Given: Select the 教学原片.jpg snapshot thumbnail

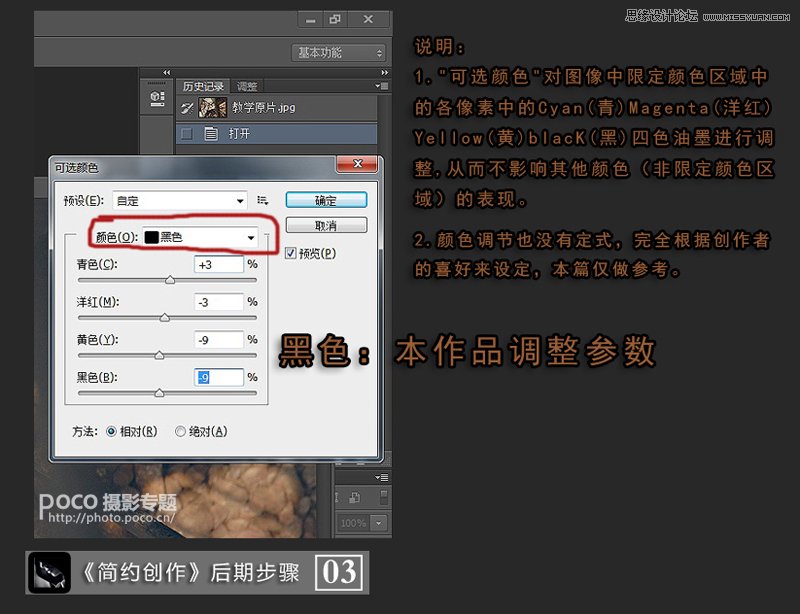Looking at the screenshot, I should click(x=212, y=108).
